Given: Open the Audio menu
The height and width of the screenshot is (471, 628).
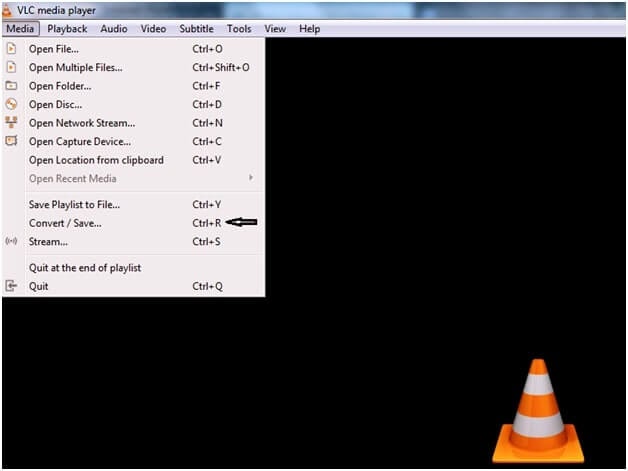Looking at the screenshot, I should coord(114,29).
